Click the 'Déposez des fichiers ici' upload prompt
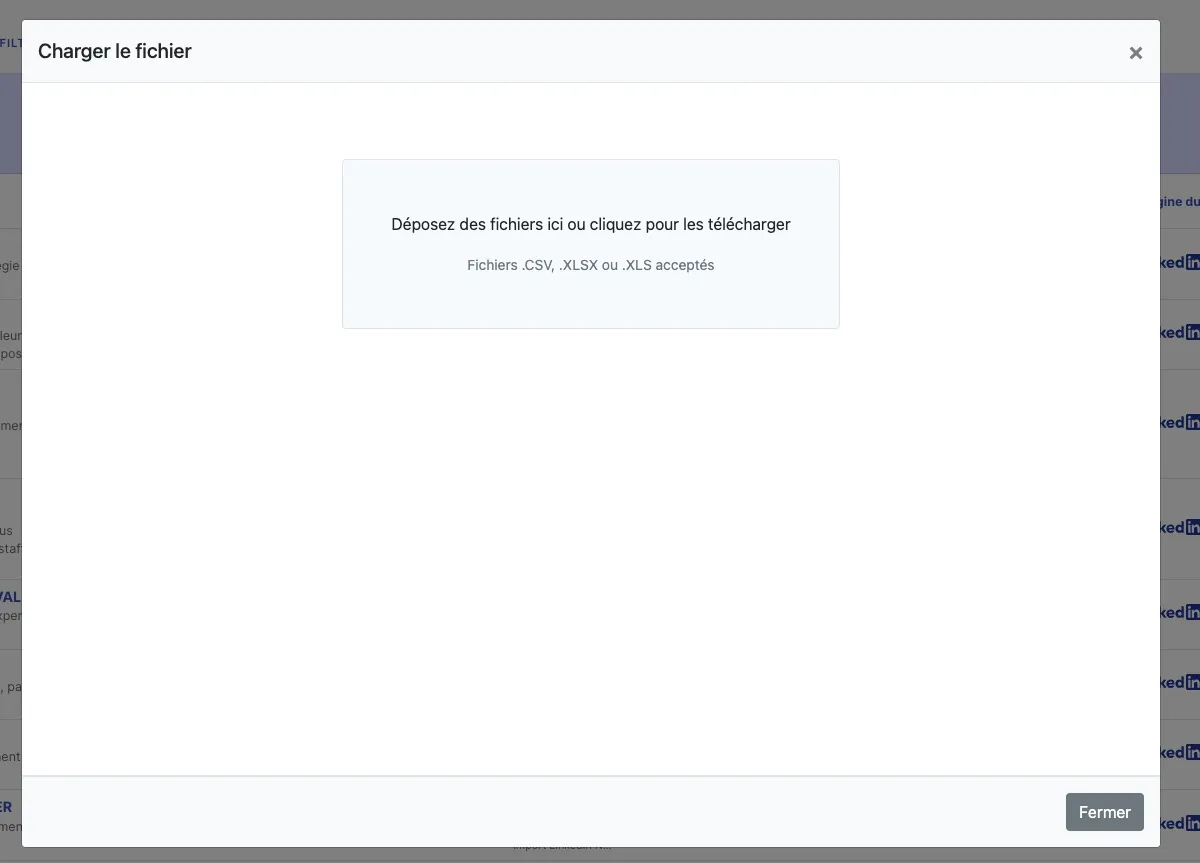Screen dimensions: 1200x863 coord(590,224)
